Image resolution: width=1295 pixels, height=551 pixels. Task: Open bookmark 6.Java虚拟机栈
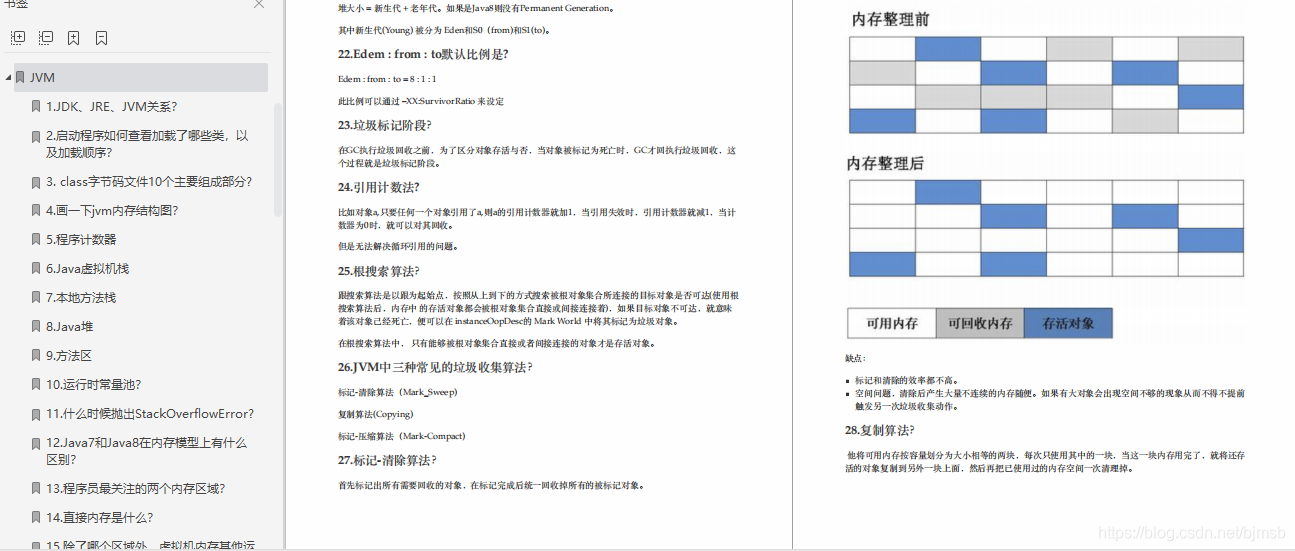tap(87, 269)
